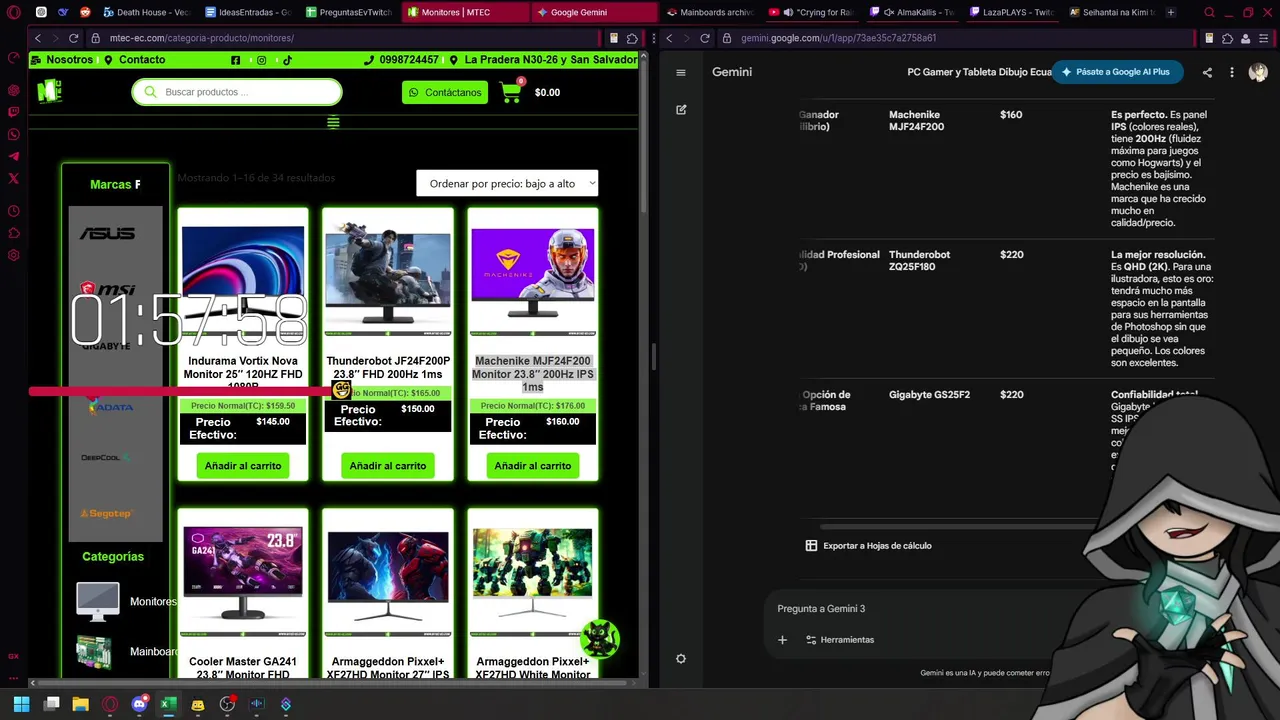
Task: Add Thunderobot JF24F200P to cart
Action: [x=388, y=466]
